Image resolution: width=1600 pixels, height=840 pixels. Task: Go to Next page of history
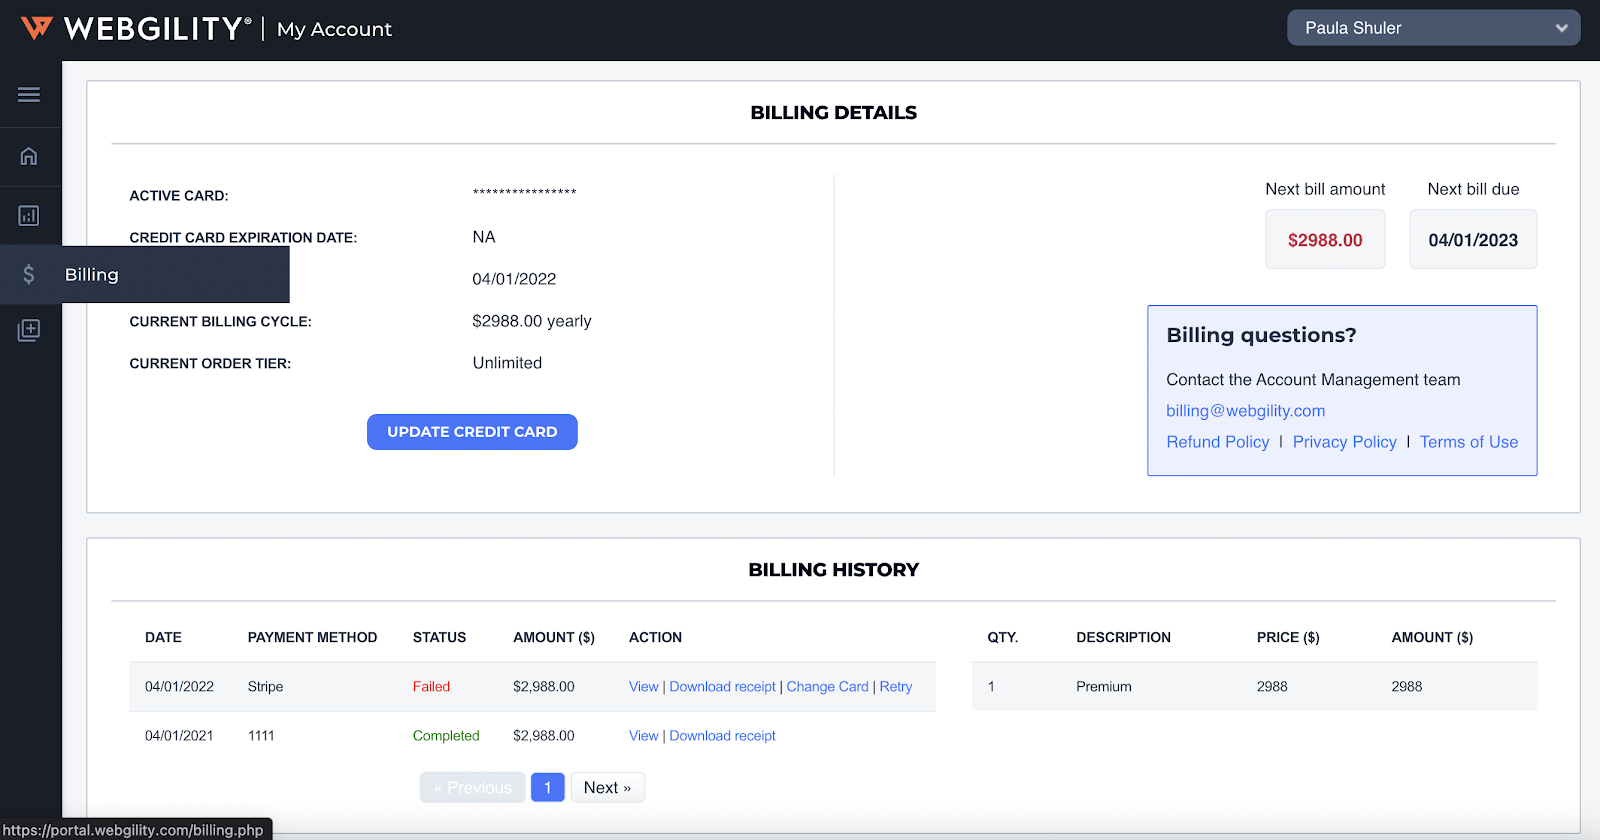[x=607, y=788]
